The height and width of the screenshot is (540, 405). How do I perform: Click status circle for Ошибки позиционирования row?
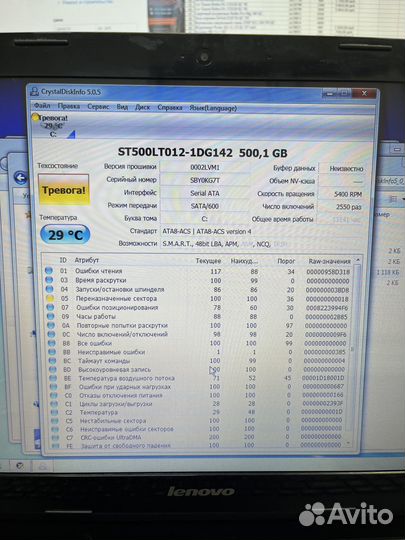pos(51,307)
